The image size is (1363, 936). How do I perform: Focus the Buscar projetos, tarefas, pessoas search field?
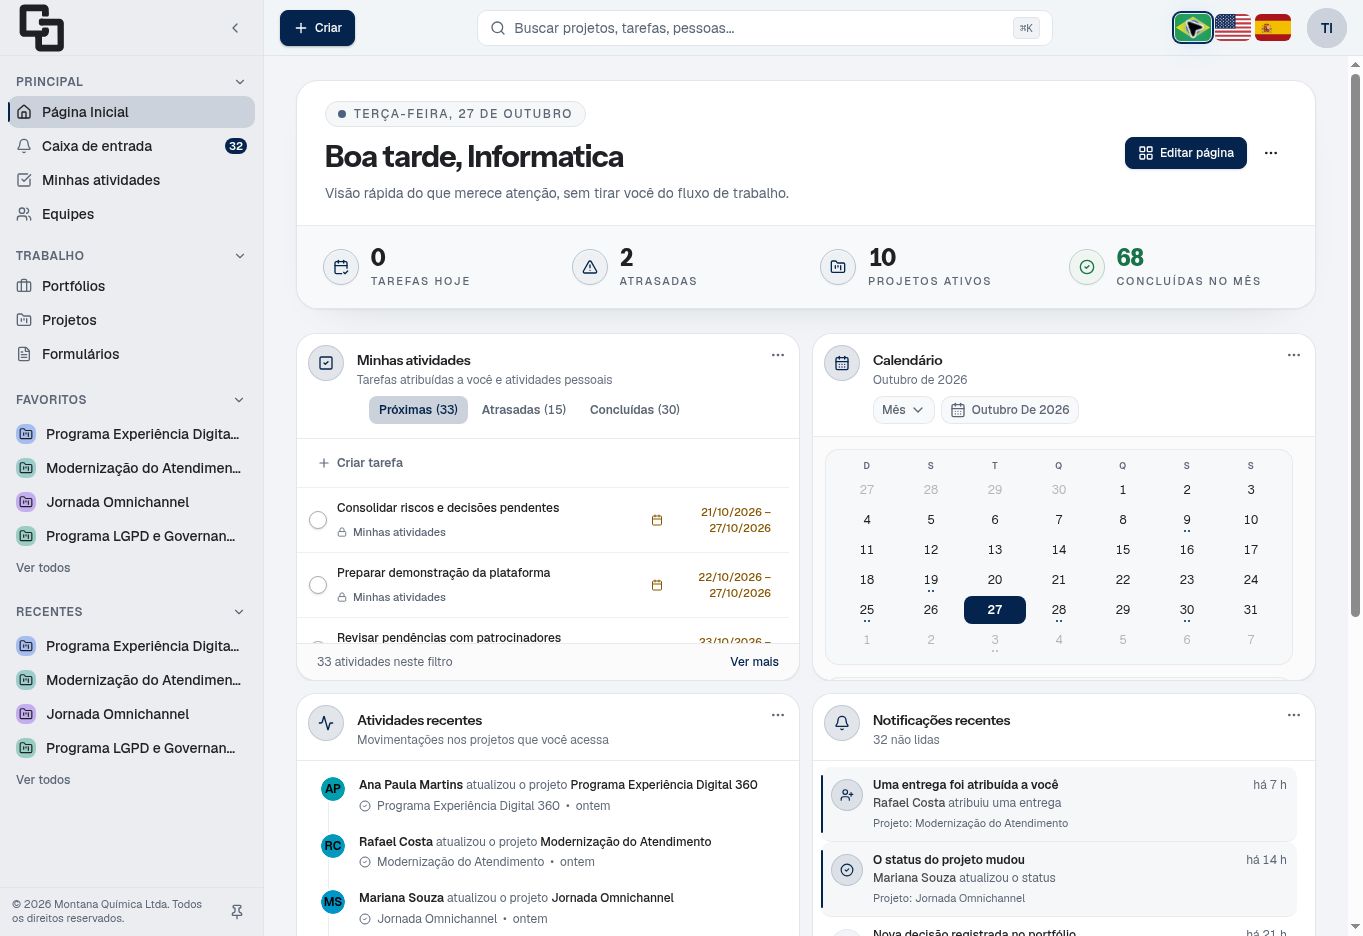[765, 28]
